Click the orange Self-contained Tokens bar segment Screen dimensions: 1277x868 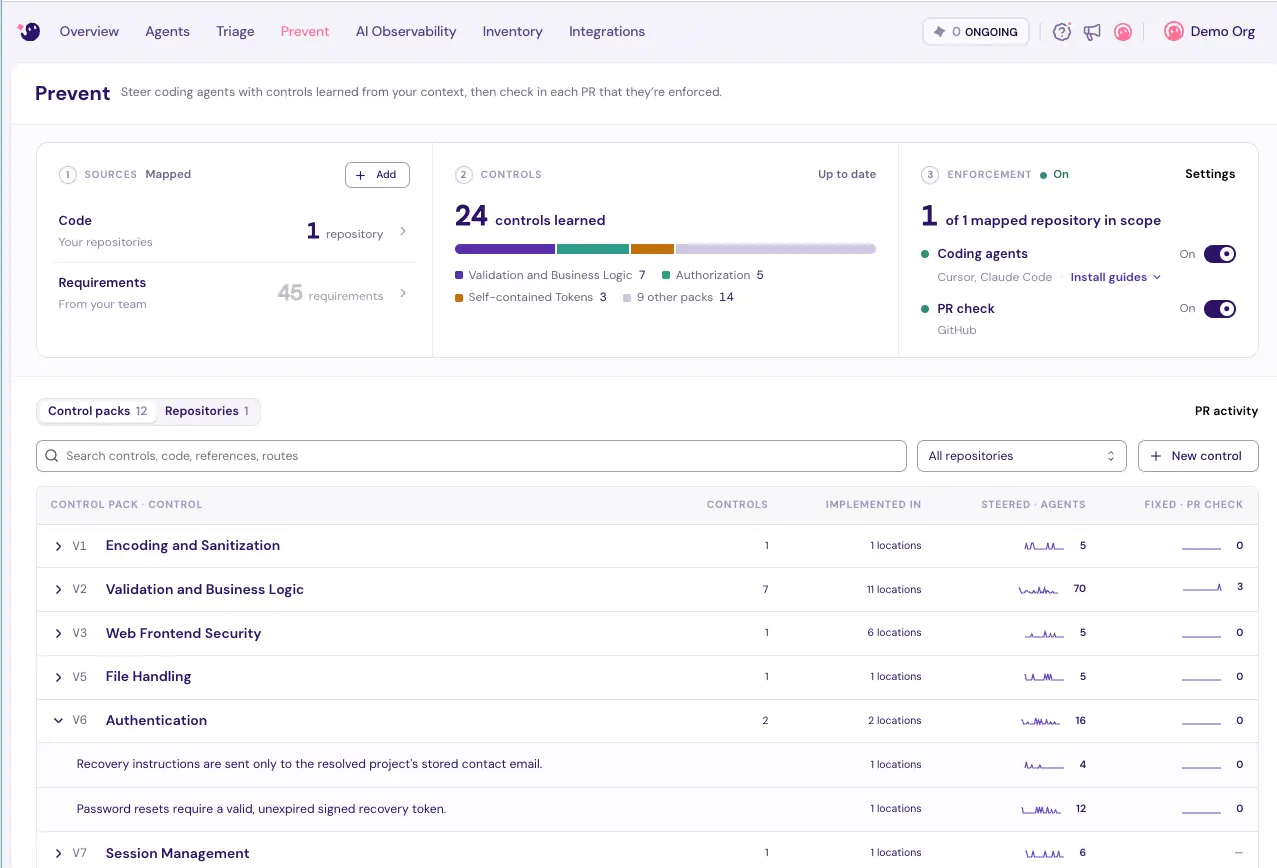pos(652,249)
